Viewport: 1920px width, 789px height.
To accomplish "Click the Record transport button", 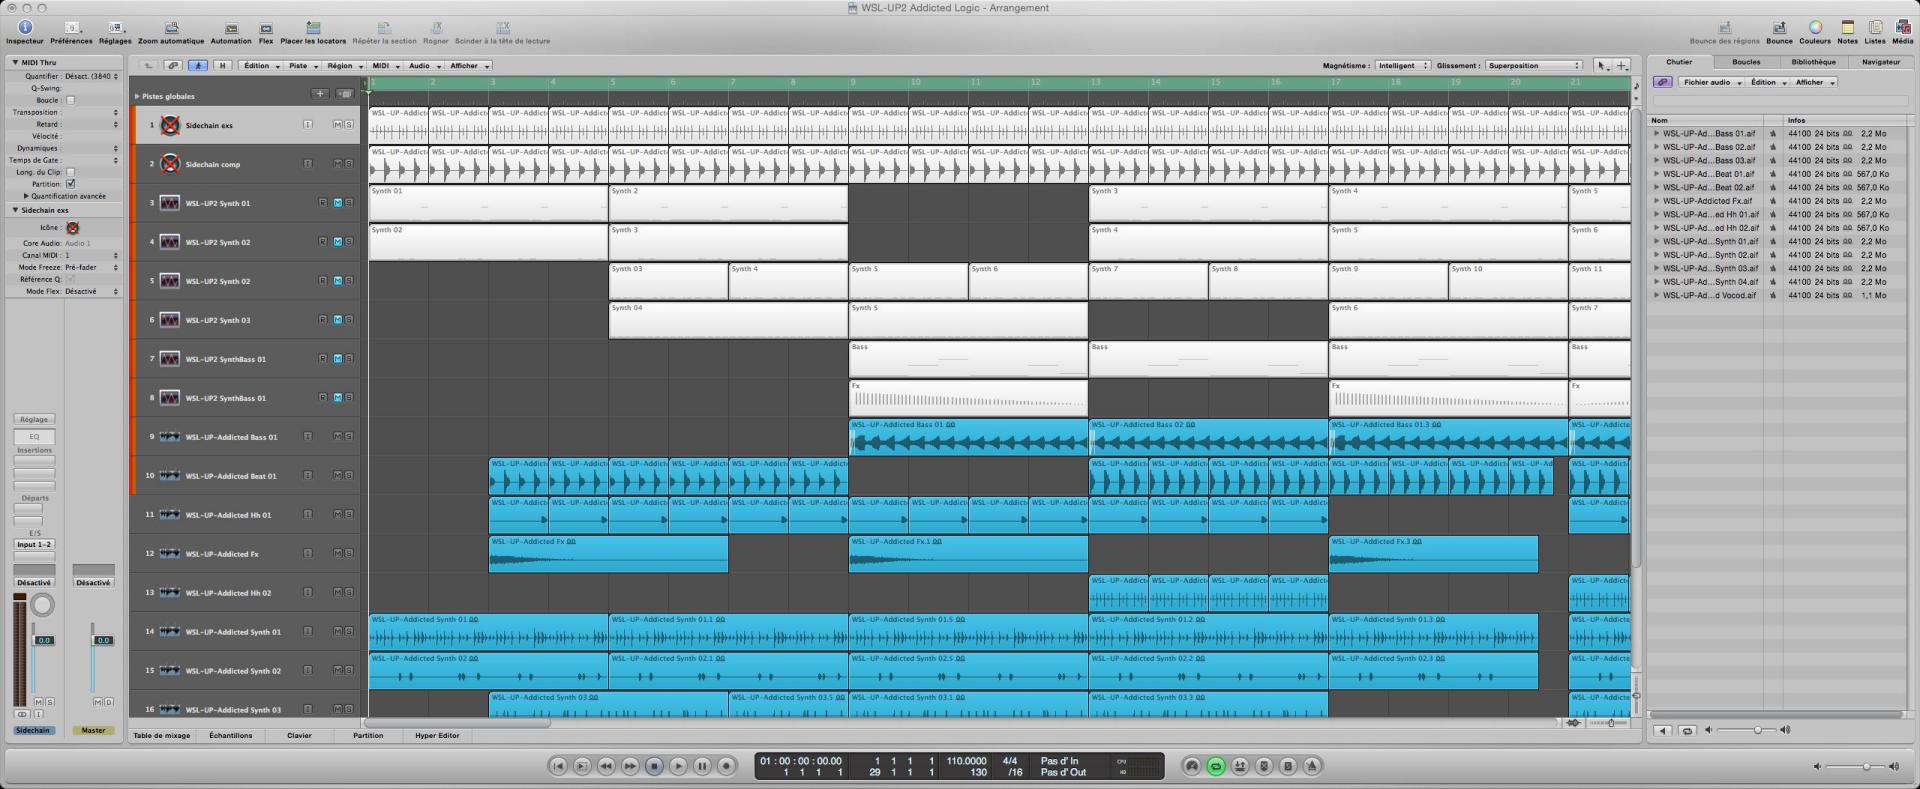I will pyautogui.click(x=727, y=766).
